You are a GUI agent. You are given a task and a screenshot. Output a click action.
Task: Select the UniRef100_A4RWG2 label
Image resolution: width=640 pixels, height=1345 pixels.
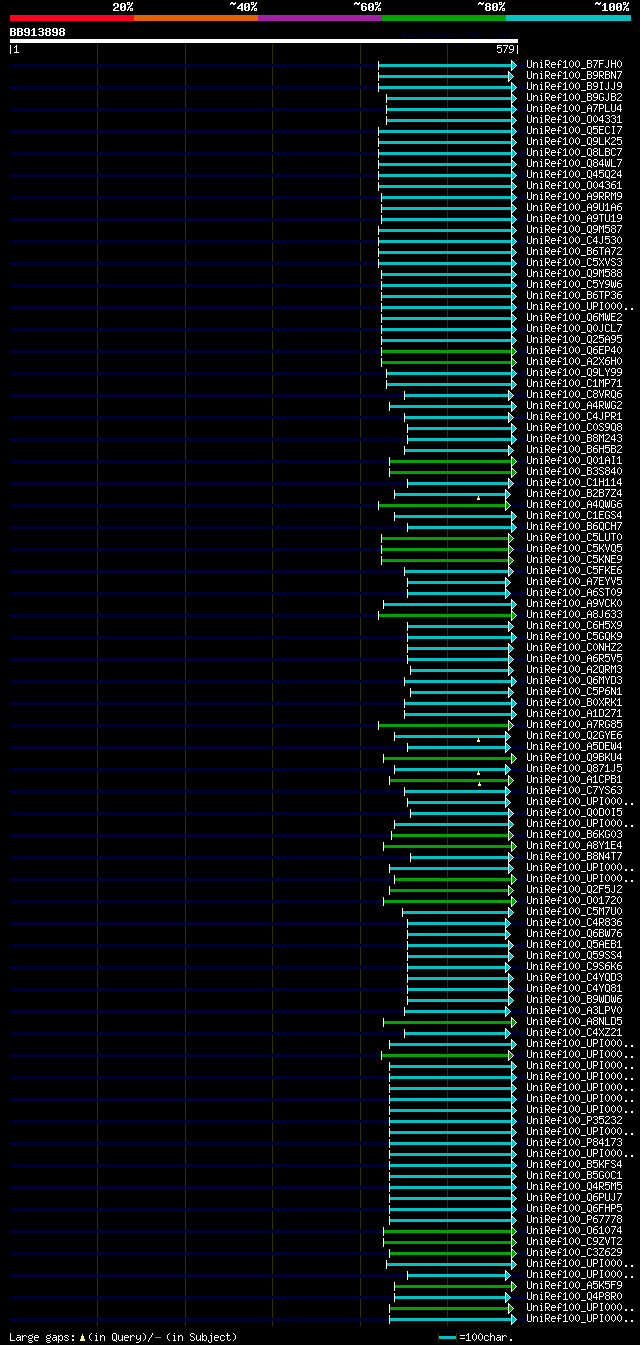[x=574, y=405]
